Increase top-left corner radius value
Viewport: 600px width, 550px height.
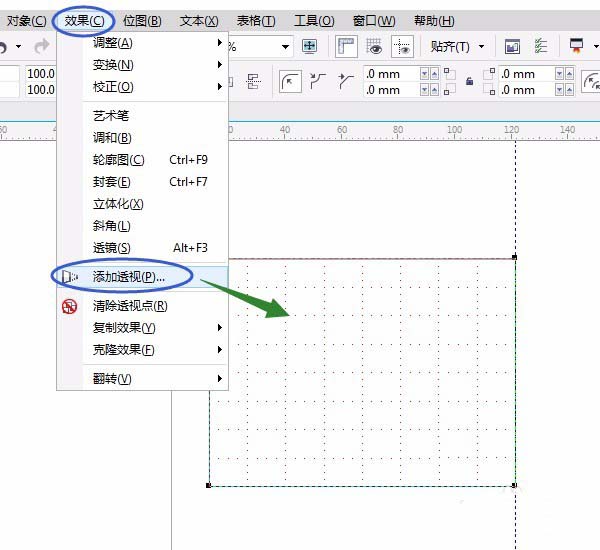point(435,73)
